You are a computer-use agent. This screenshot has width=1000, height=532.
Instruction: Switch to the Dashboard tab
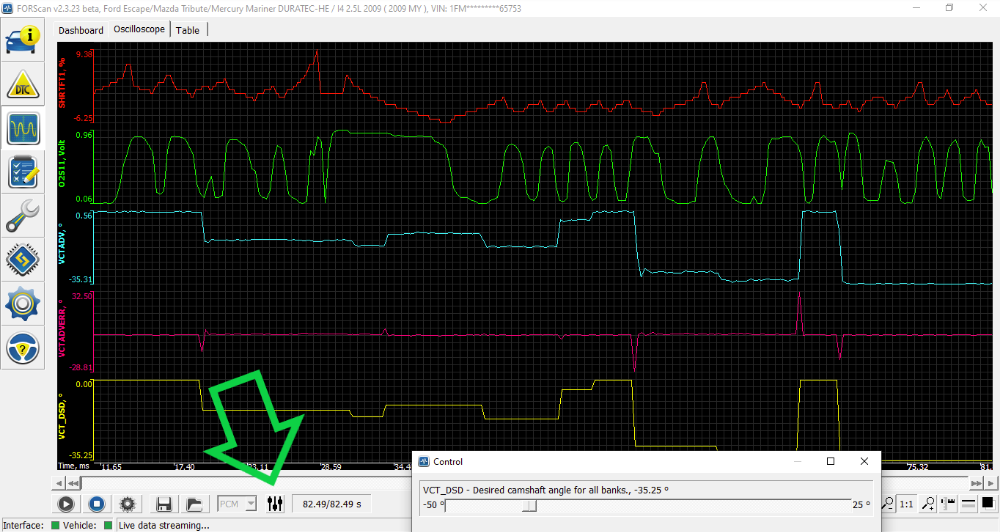[81, 30]
